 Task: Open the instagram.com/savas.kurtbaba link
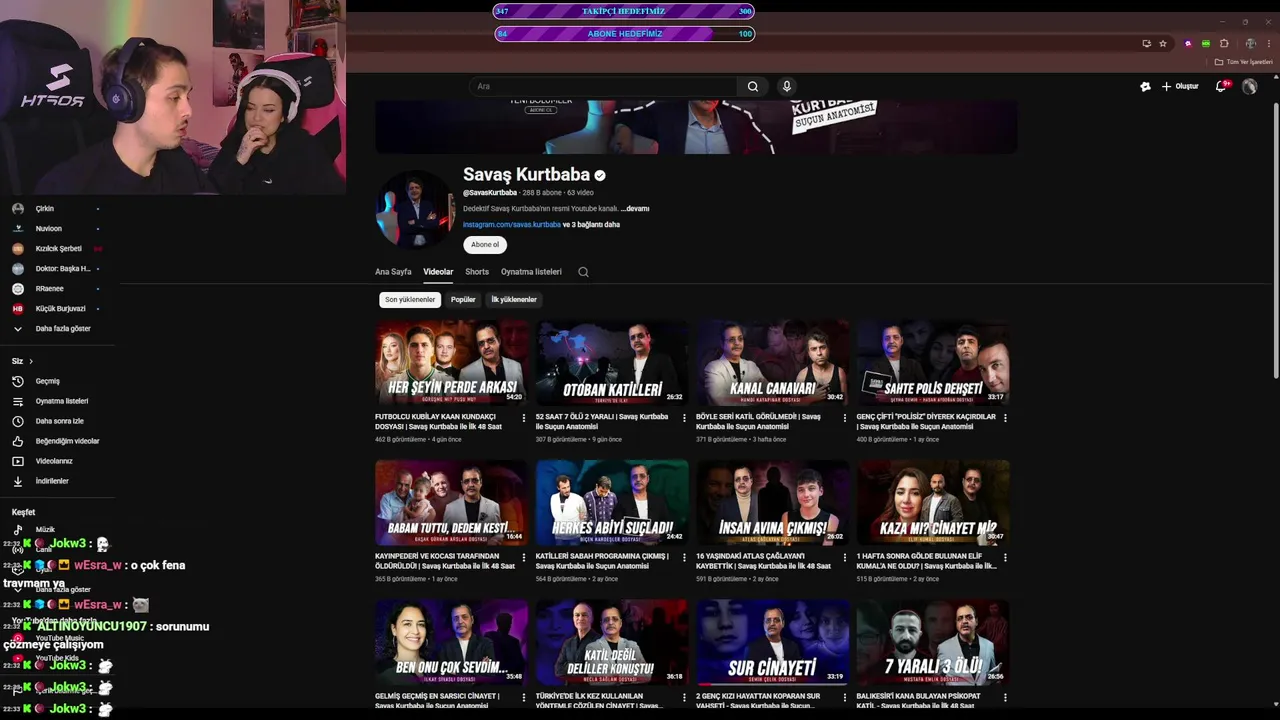[x=512, y=225]
